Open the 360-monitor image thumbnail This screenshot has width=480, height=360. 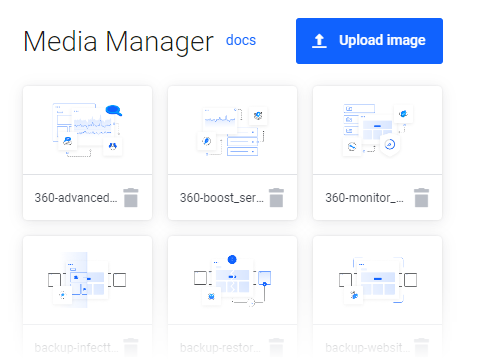click(377, 130)
